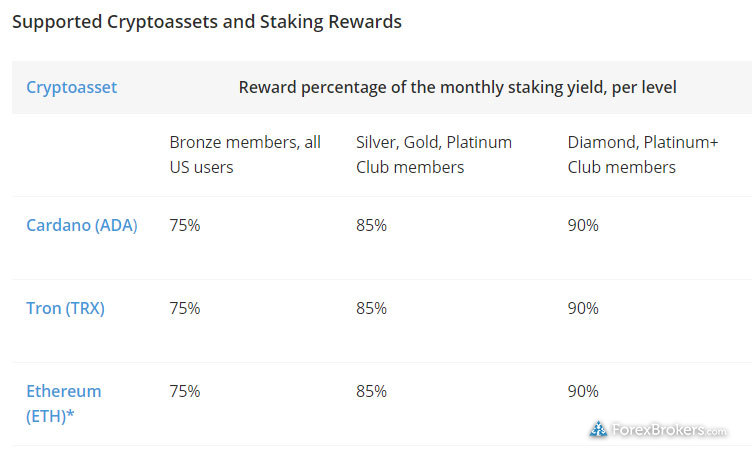The width and height of the screenshot is (752, 452).
Task: Click Cardano's 90% Diamond reward cell
Action: click(583, 225)
